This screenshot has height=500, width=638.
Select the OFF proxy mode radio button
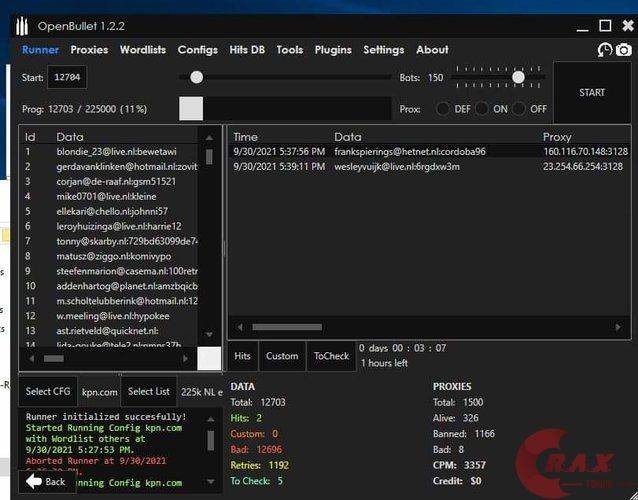pos(519,109)
